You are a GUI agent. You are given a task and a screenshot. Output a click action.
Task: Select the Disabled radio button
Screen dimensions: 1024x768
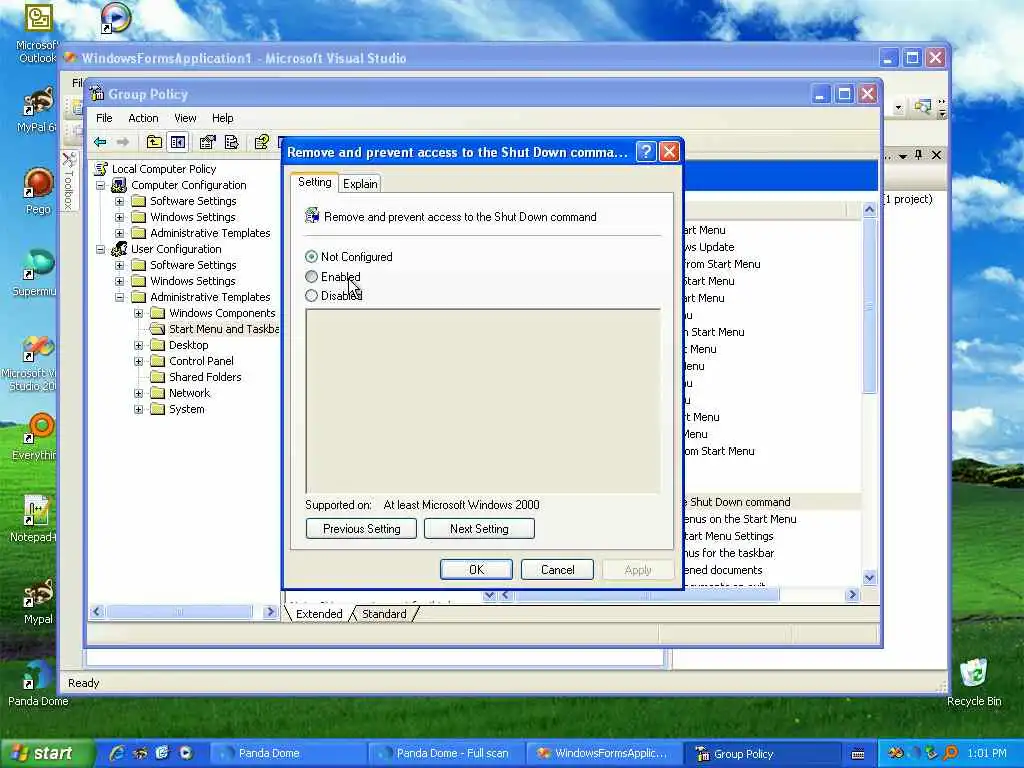[312, 296]
